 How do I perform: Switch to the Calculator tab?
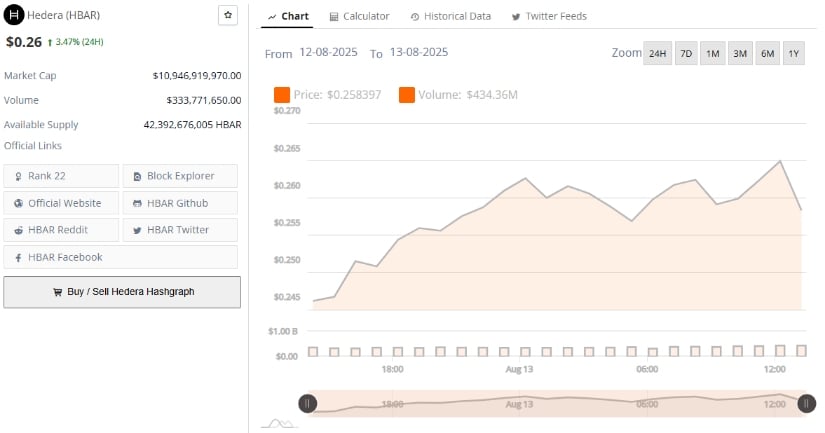point(359,16)
